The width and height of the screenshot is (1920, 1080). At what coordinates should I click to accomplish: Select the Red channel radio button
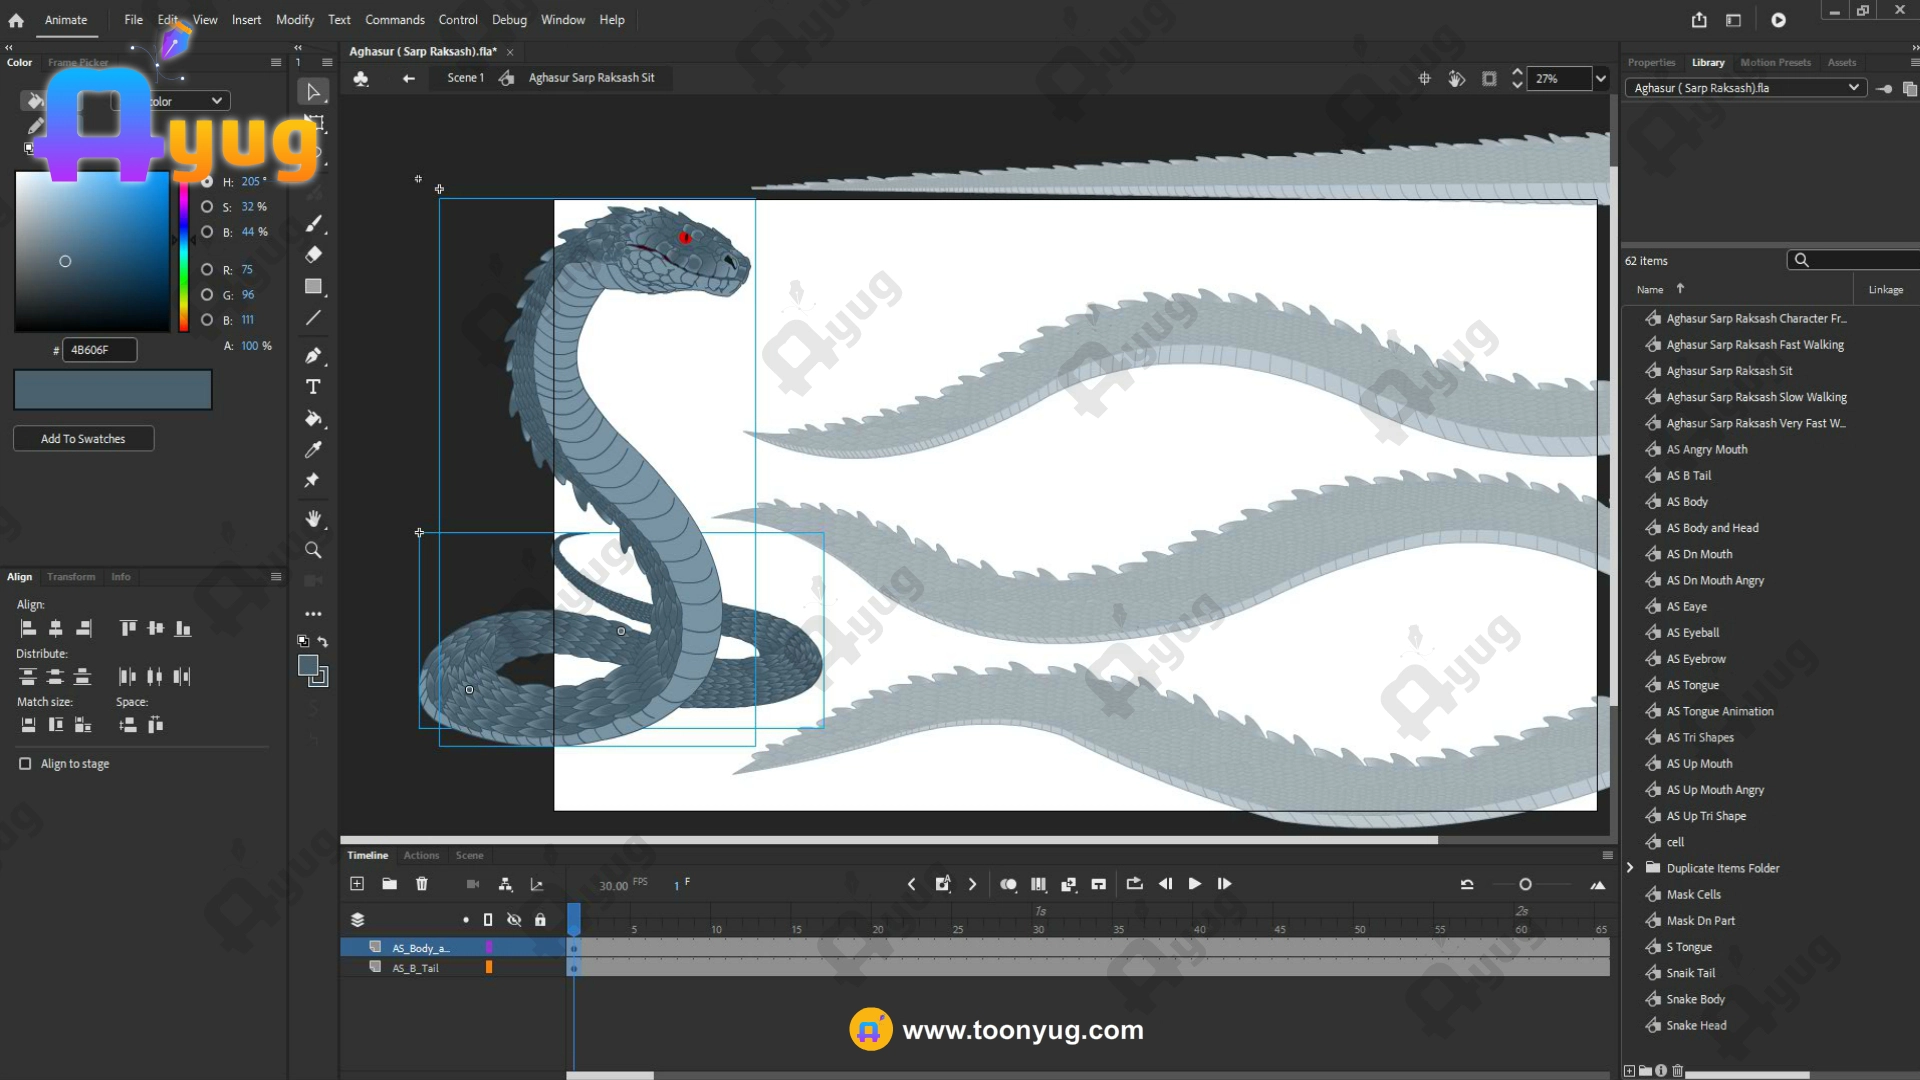207,270
